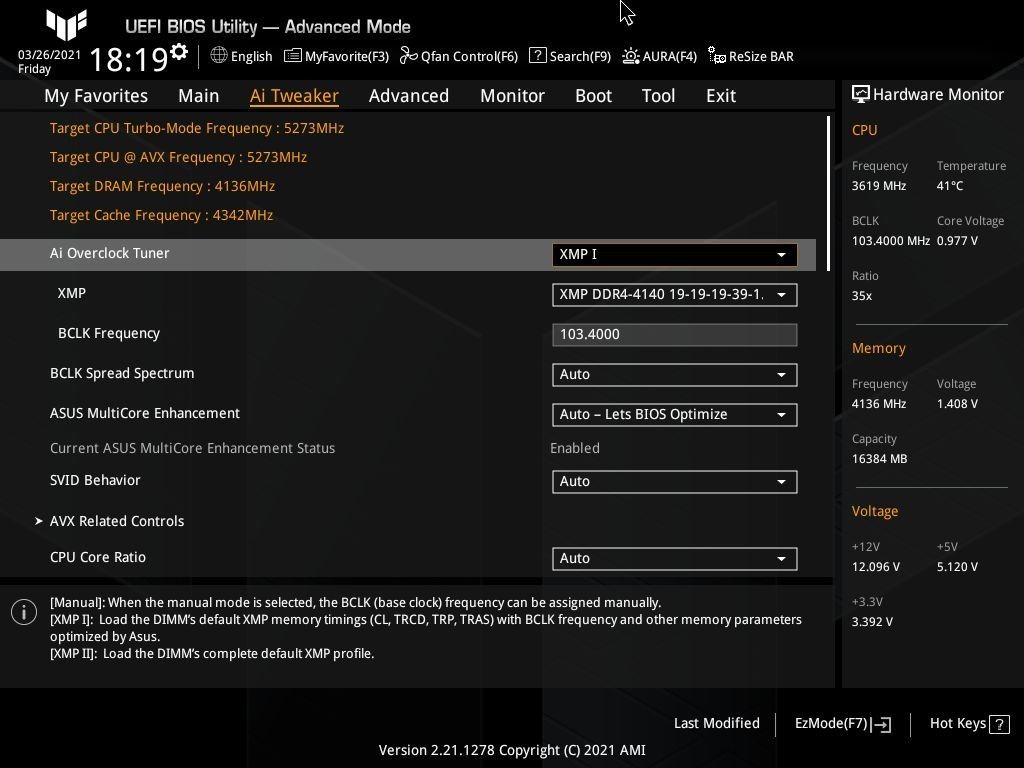Open MyFavorite(F3) list icon
This screenshot has width=1024, height=768.
[x=293, y=56]
